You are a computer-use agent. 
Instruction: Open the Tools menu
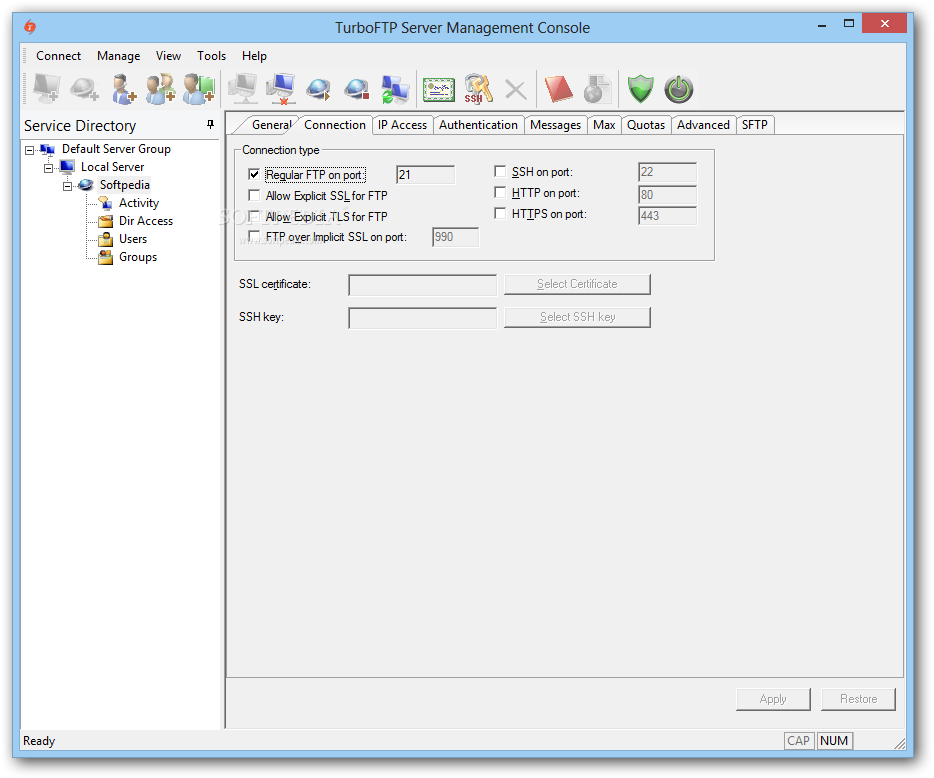[x=211, y=55]
